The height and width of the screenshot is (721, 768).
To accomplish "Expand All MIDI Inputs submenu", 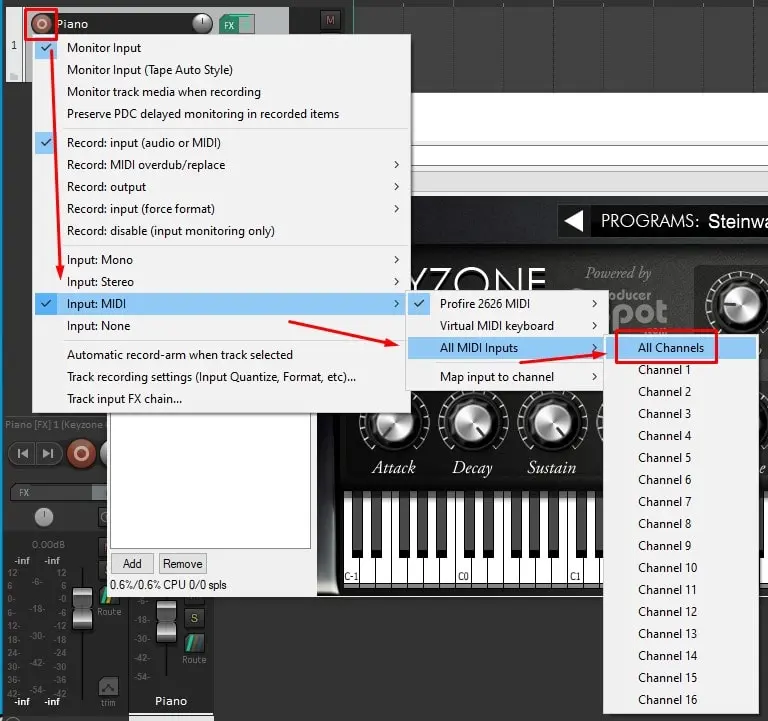I will (x=505, y=348).
